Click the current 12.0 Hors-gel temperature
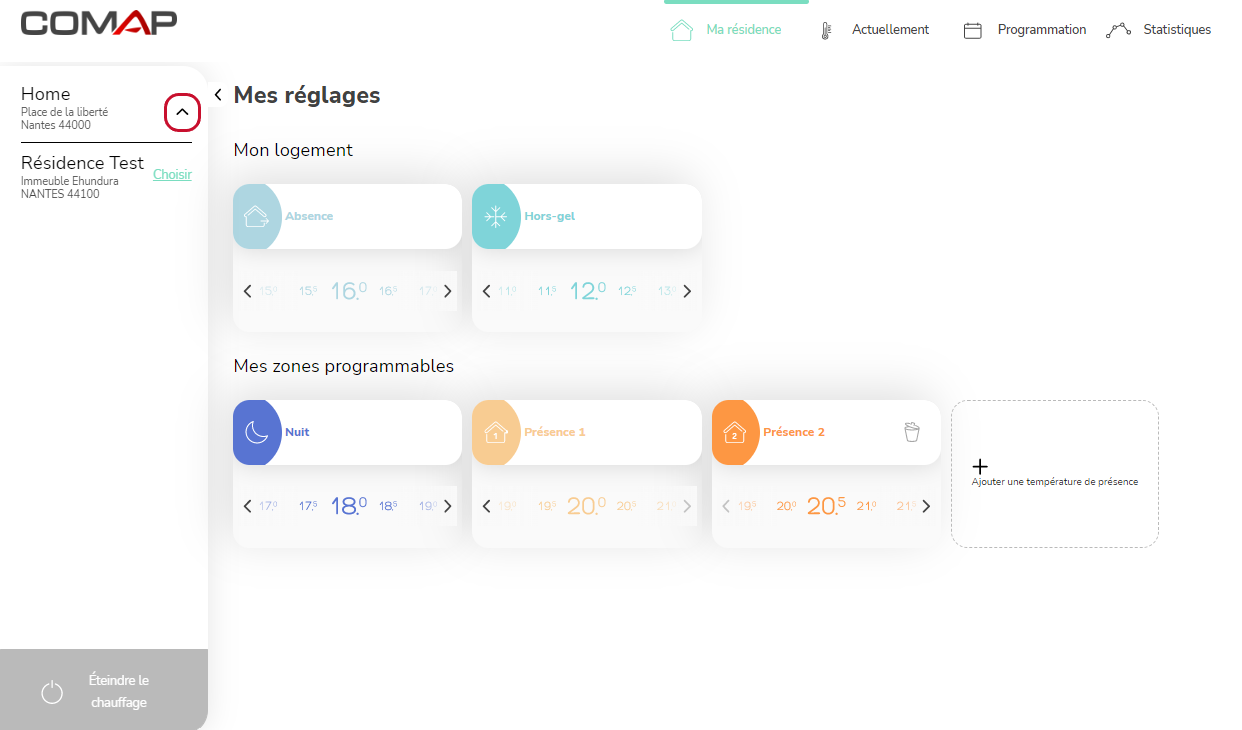 tap(587, 291)
